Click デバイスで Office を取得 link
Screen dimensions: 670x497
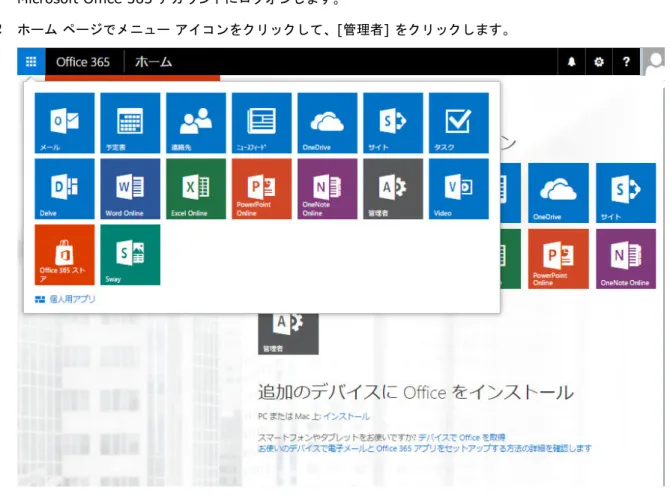click(x=462, y=437)
